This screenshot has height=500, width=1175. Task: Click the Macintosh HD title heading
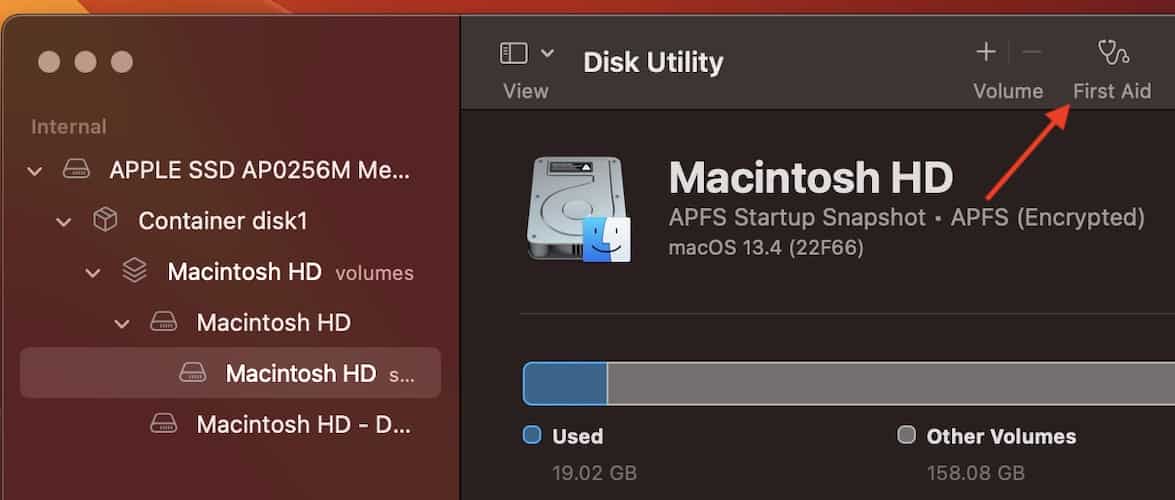(x=810, y=178)
